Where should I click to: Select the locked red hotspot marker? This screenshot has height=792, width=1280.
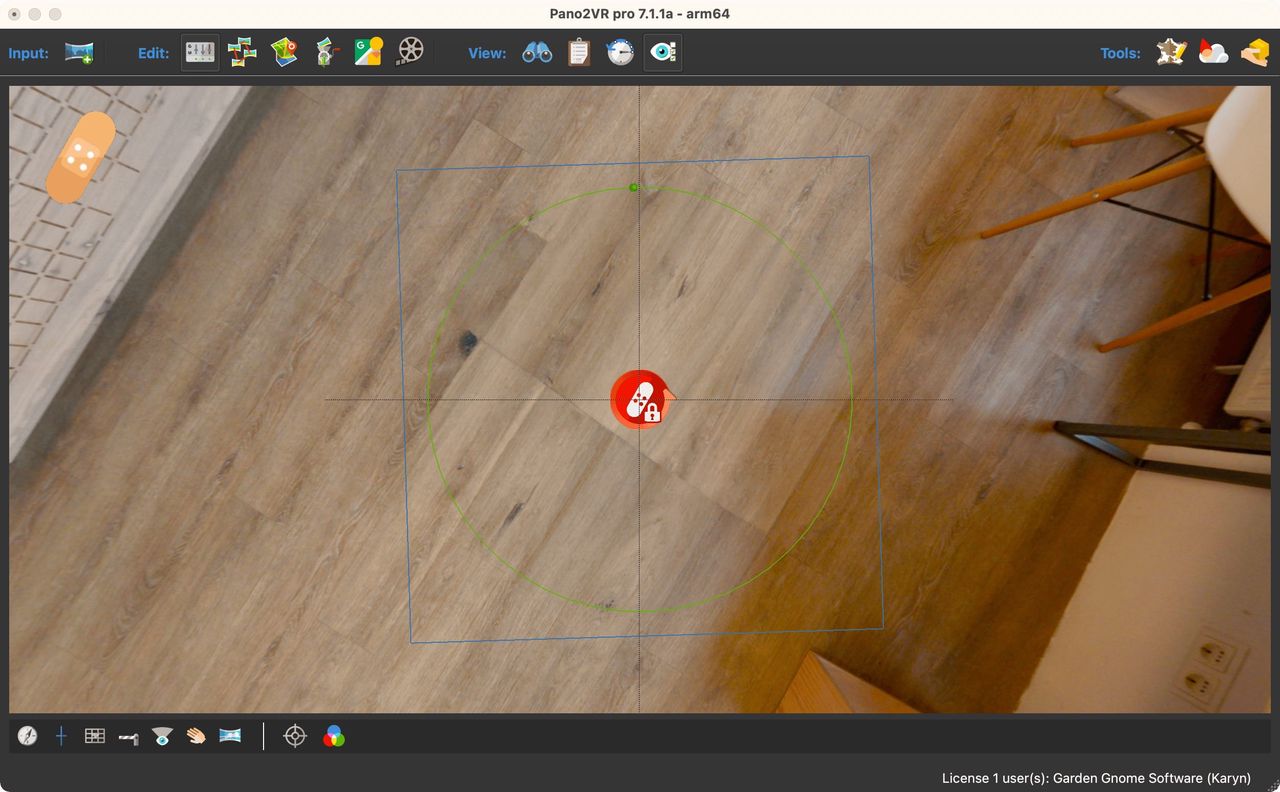640,399
